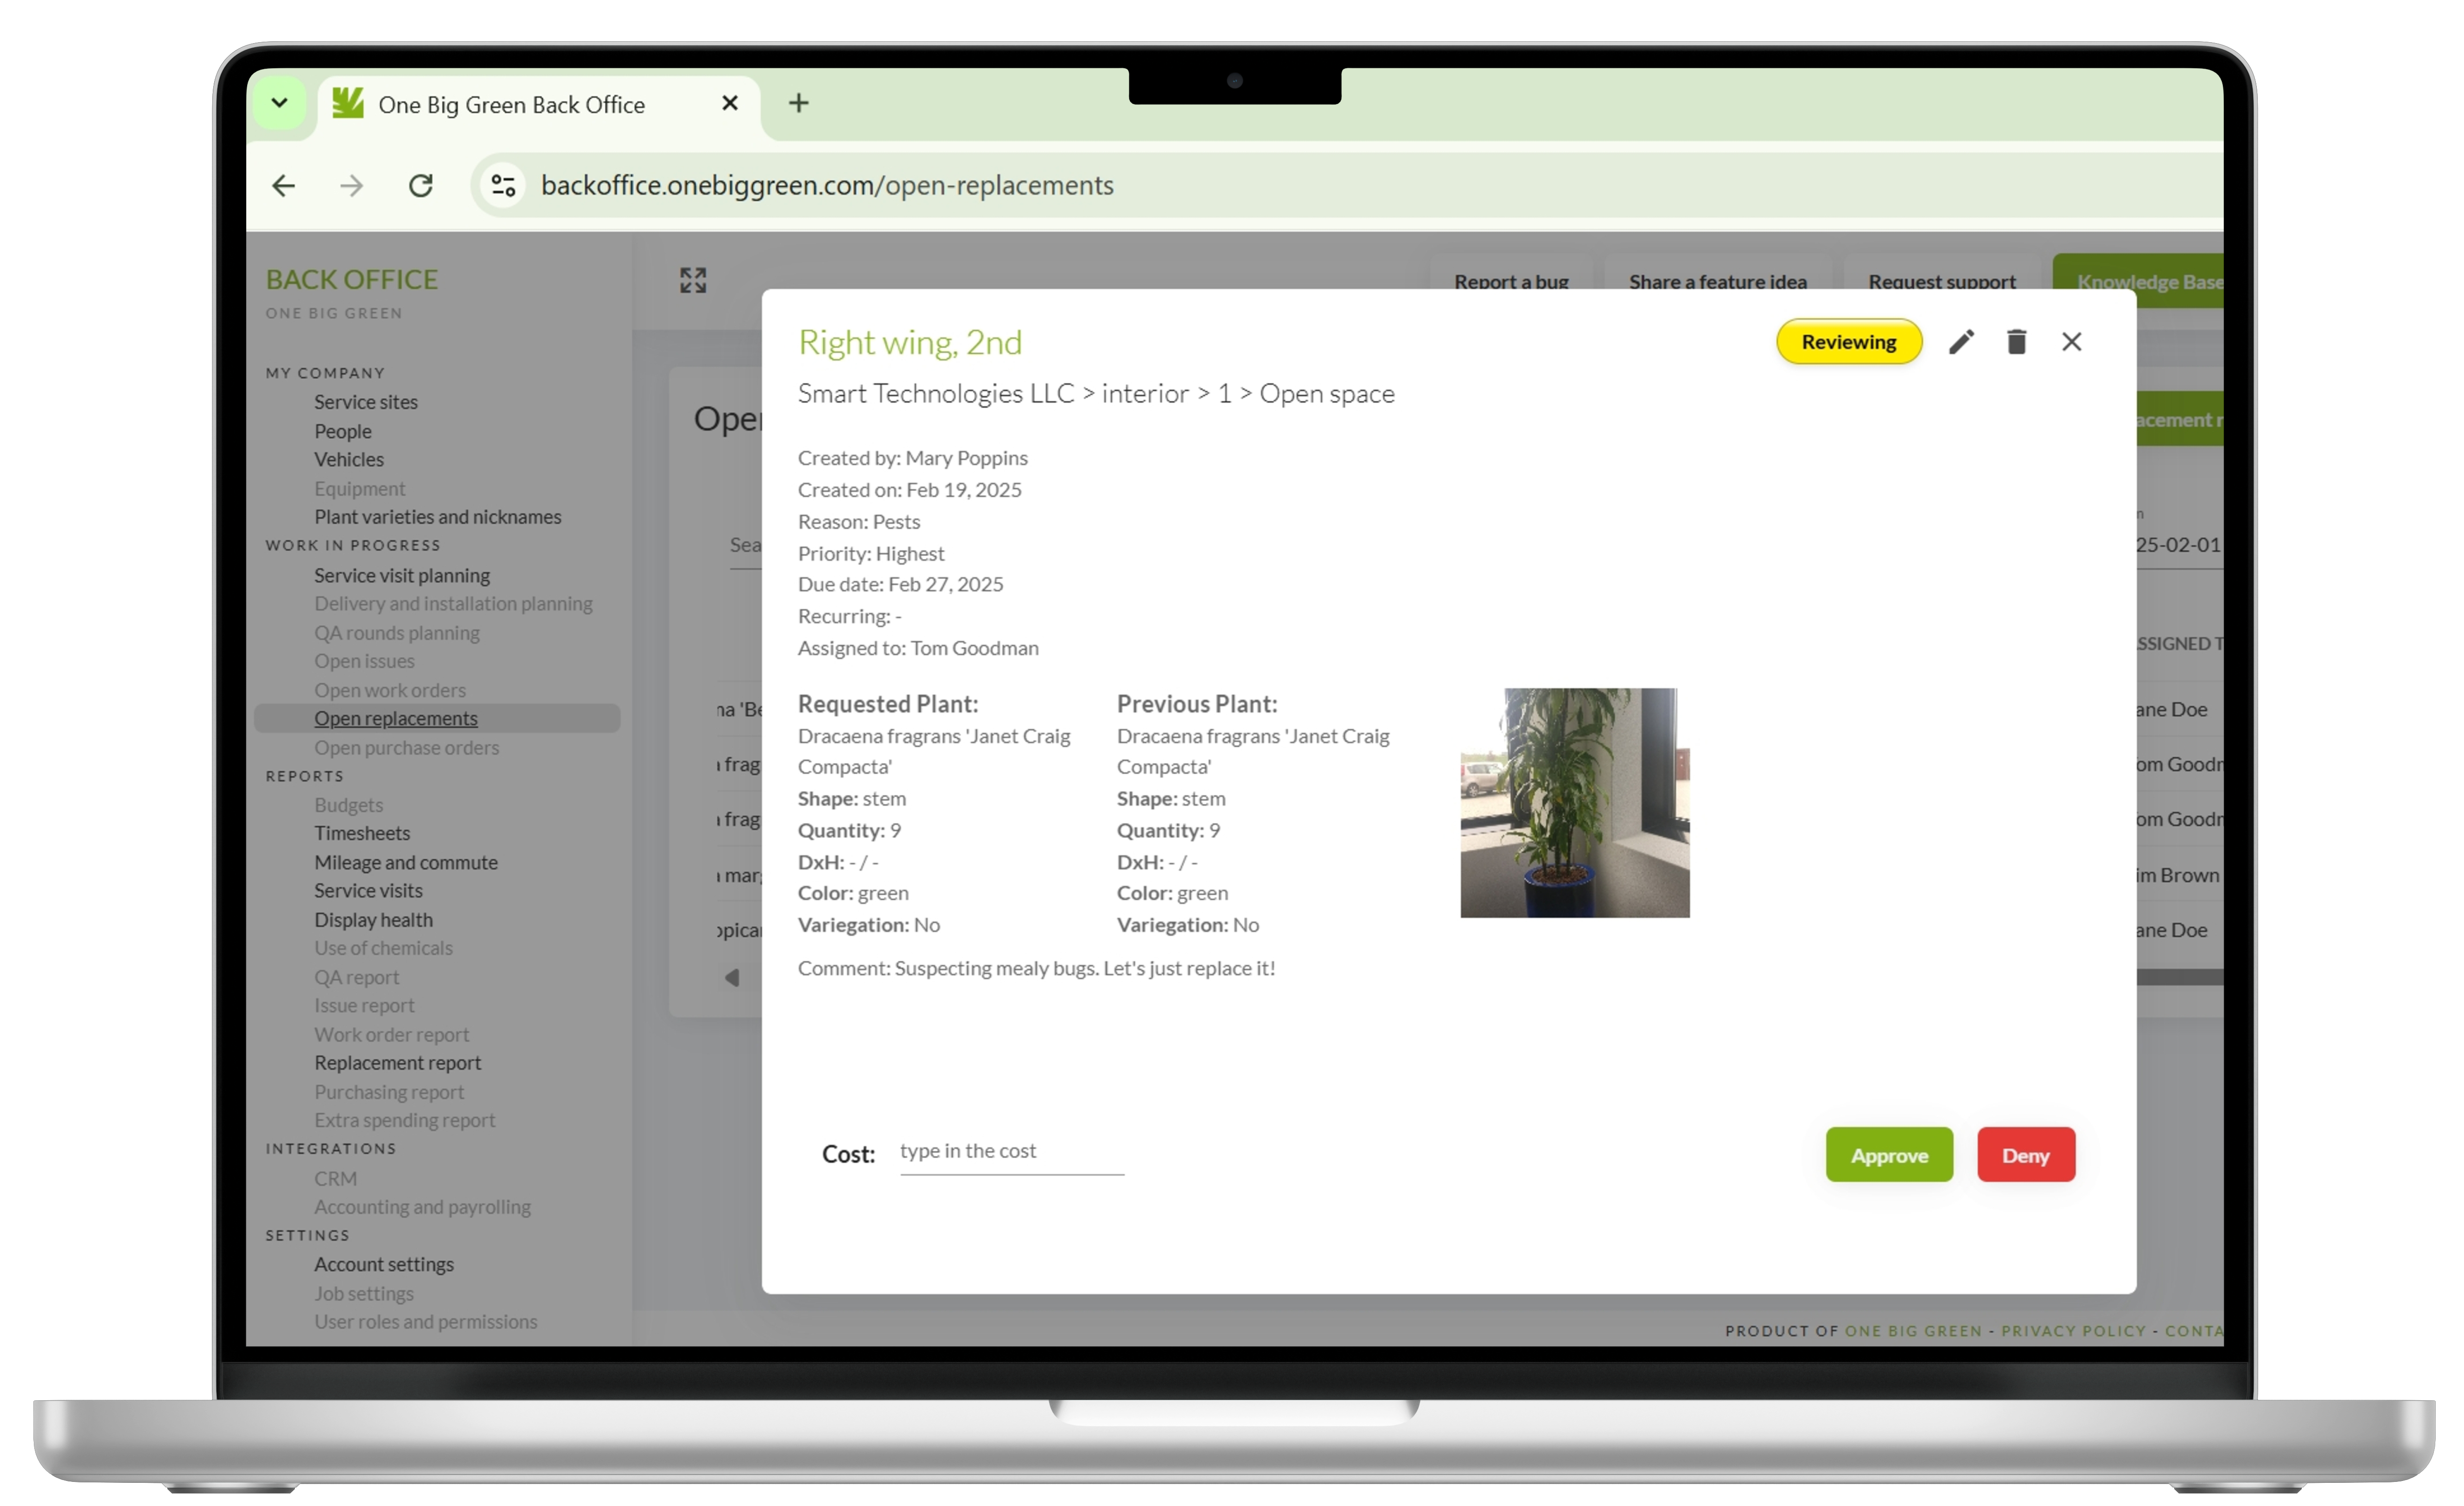Click Delivery and installation planning
This screenshot has height=1506, width=2464.
point(453,604)
